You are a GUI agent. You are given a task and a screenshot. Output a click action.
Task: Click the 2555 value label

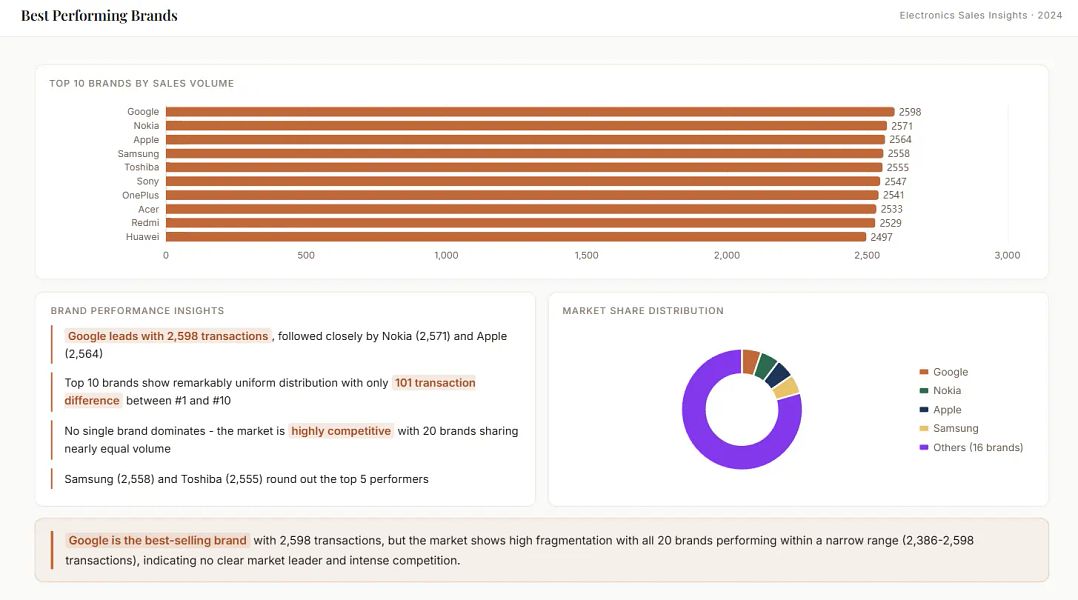pyautogui.click(x=898, y=168)
